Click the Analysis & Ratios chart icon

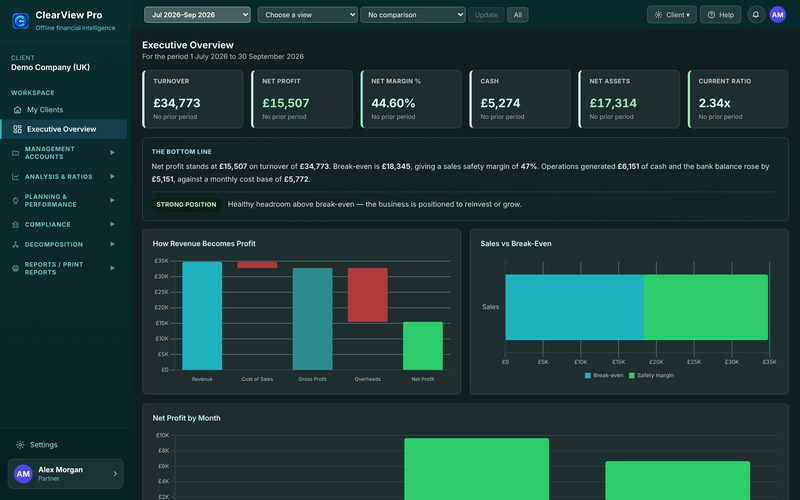pyautogui.click(x=15, y=177)
